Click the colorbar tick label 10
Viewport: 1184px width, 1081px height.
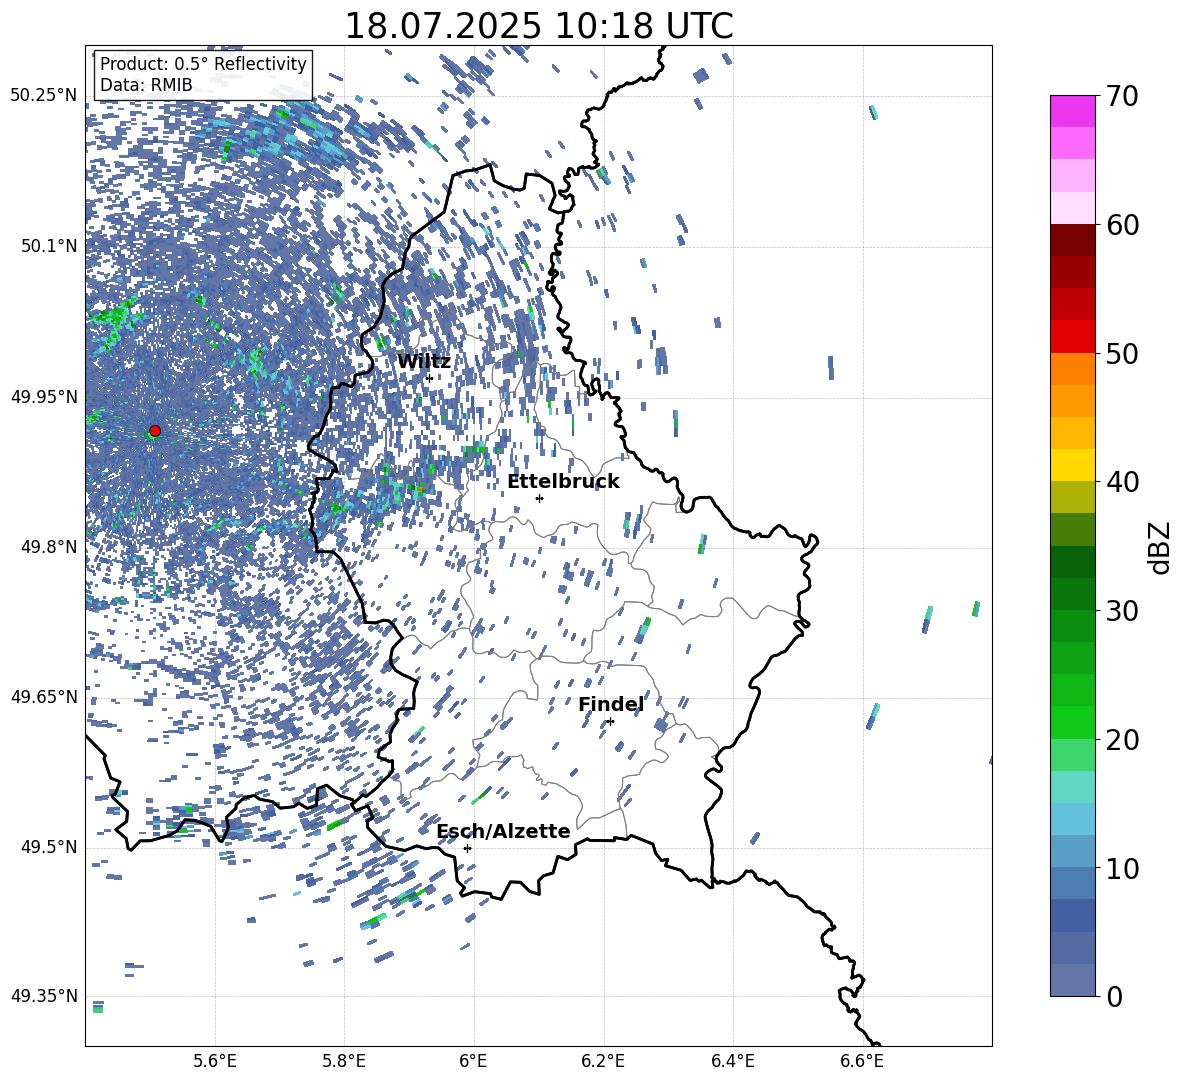click(x=1122, y=868)
